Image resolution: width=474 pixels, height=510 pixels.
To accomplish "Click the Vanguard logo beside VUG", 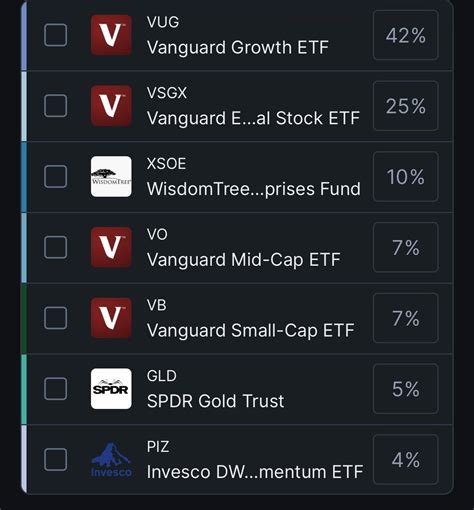I will 111,35.
